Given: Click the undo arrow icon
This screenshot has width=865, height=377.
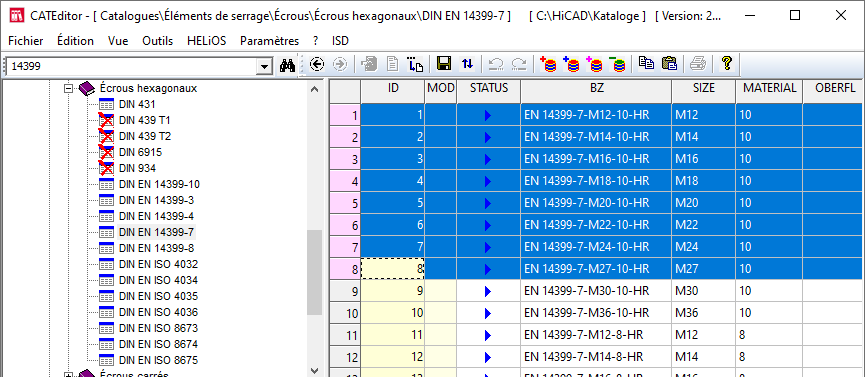Looking at the screenshot, I should click(496, 65).
